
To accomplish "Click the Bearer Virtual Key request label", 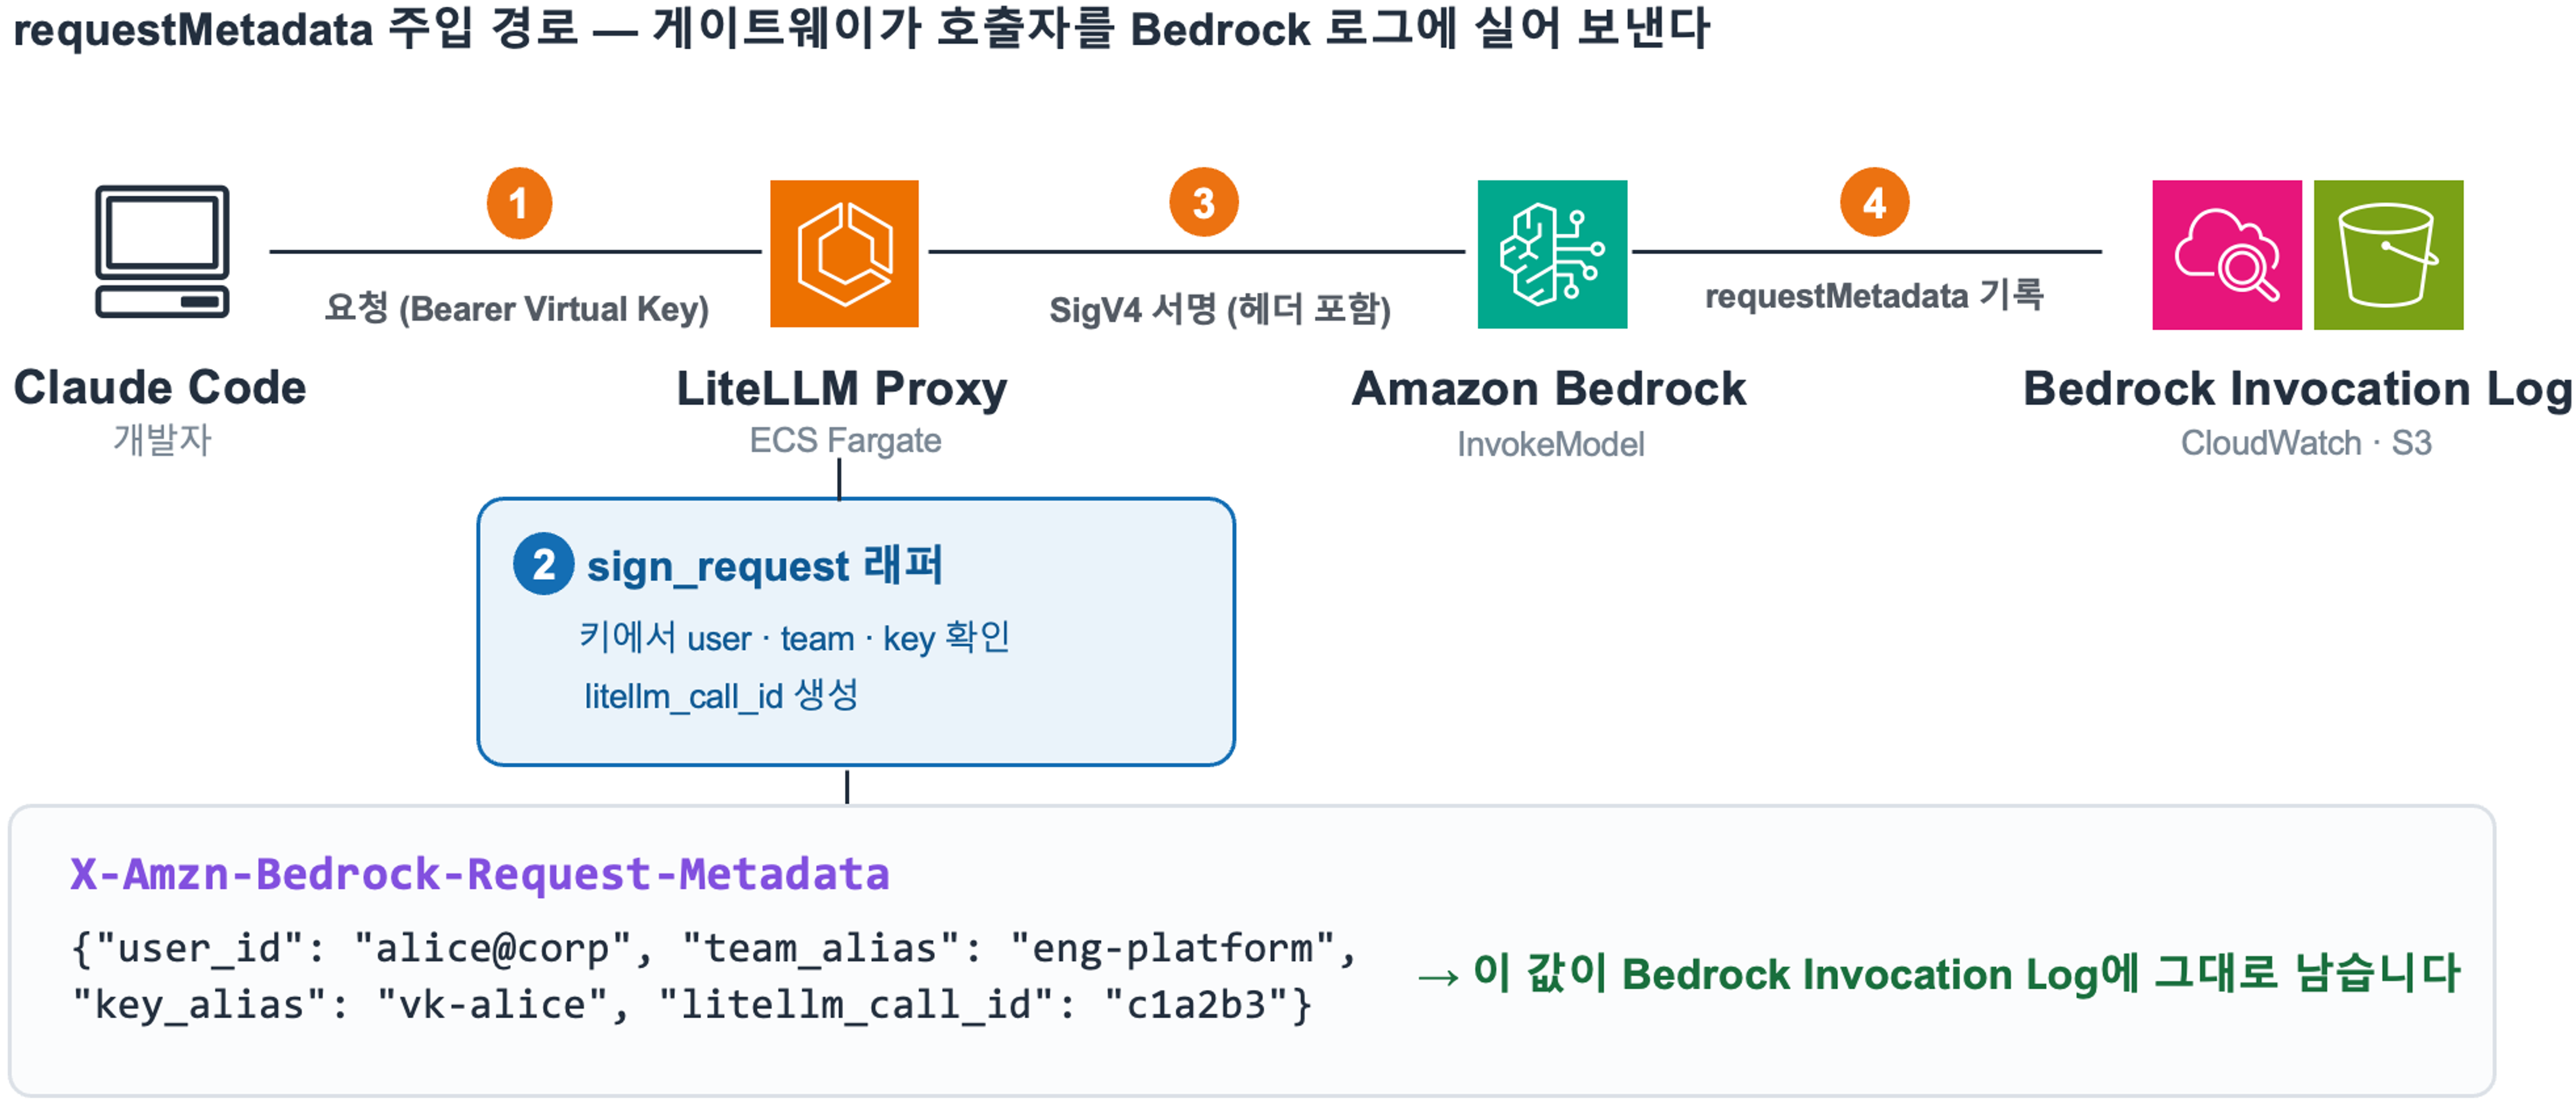I will pos(517,309).
